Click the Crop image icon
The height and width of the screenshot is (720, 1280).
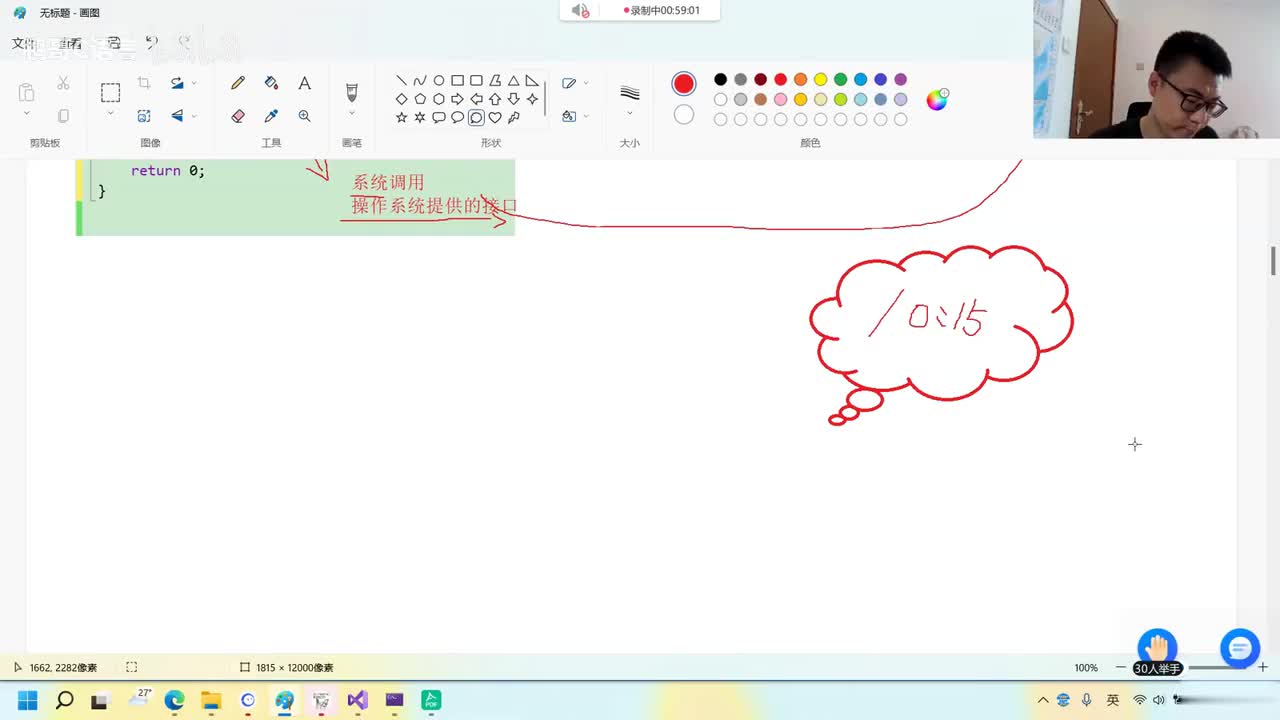click(x=144, y=83)
